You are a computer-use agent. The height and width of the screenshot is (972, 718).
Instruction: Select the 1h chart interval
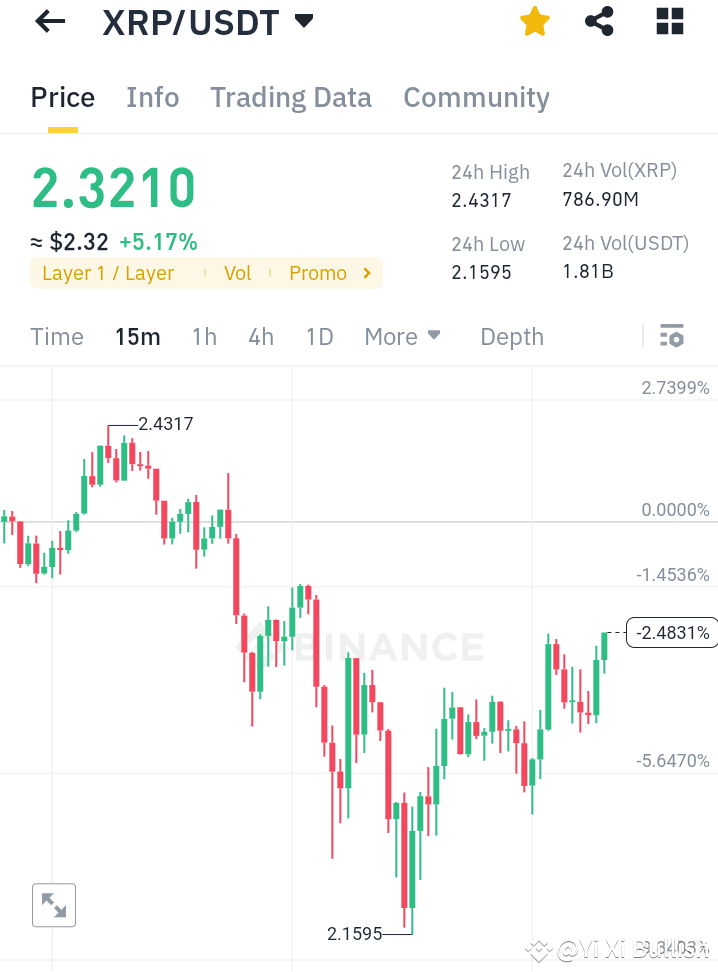point(204,336)
